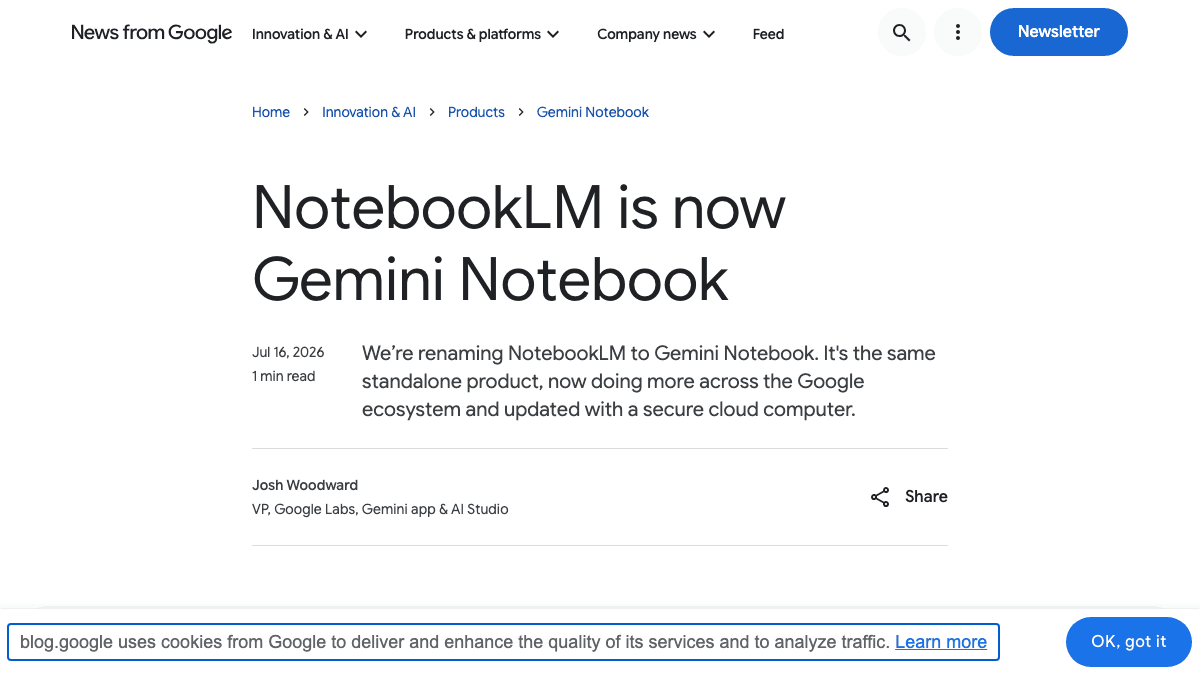Go to Home breadcrumb link

271,112
